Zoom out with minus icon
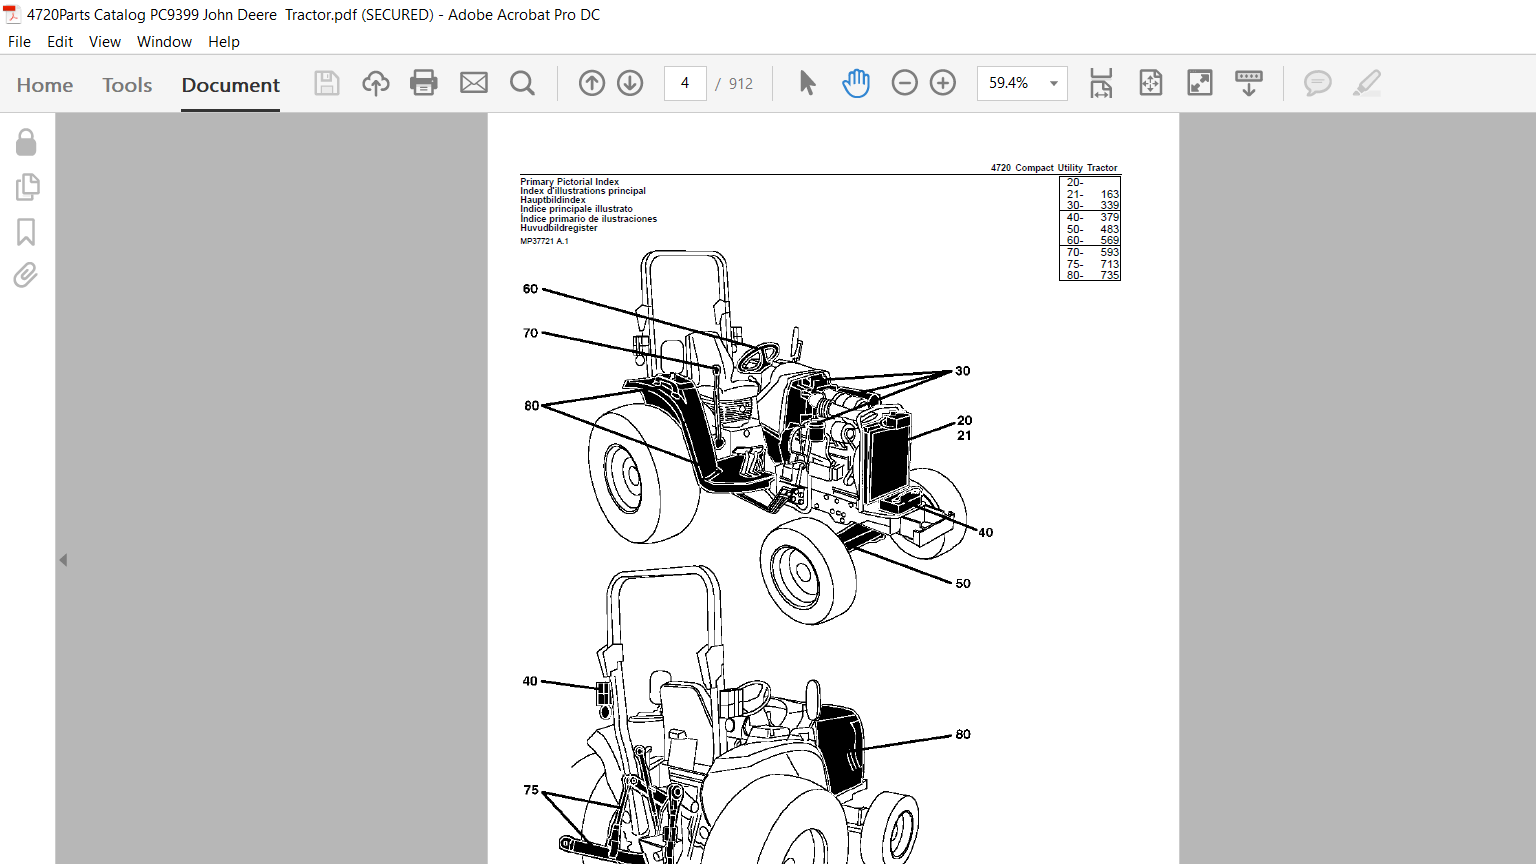1536x864 pixels. coord(905,83)
